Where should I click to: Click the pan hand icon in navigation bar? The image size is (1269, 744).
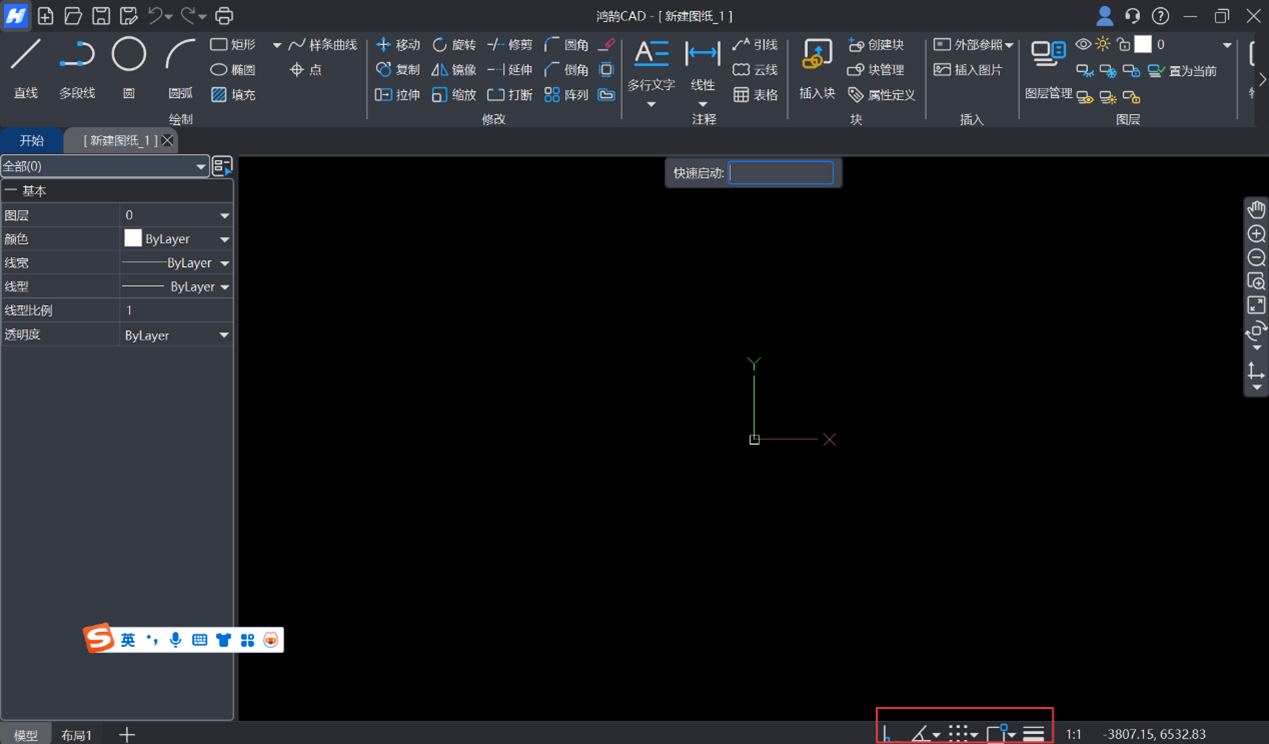[1256, 209]
